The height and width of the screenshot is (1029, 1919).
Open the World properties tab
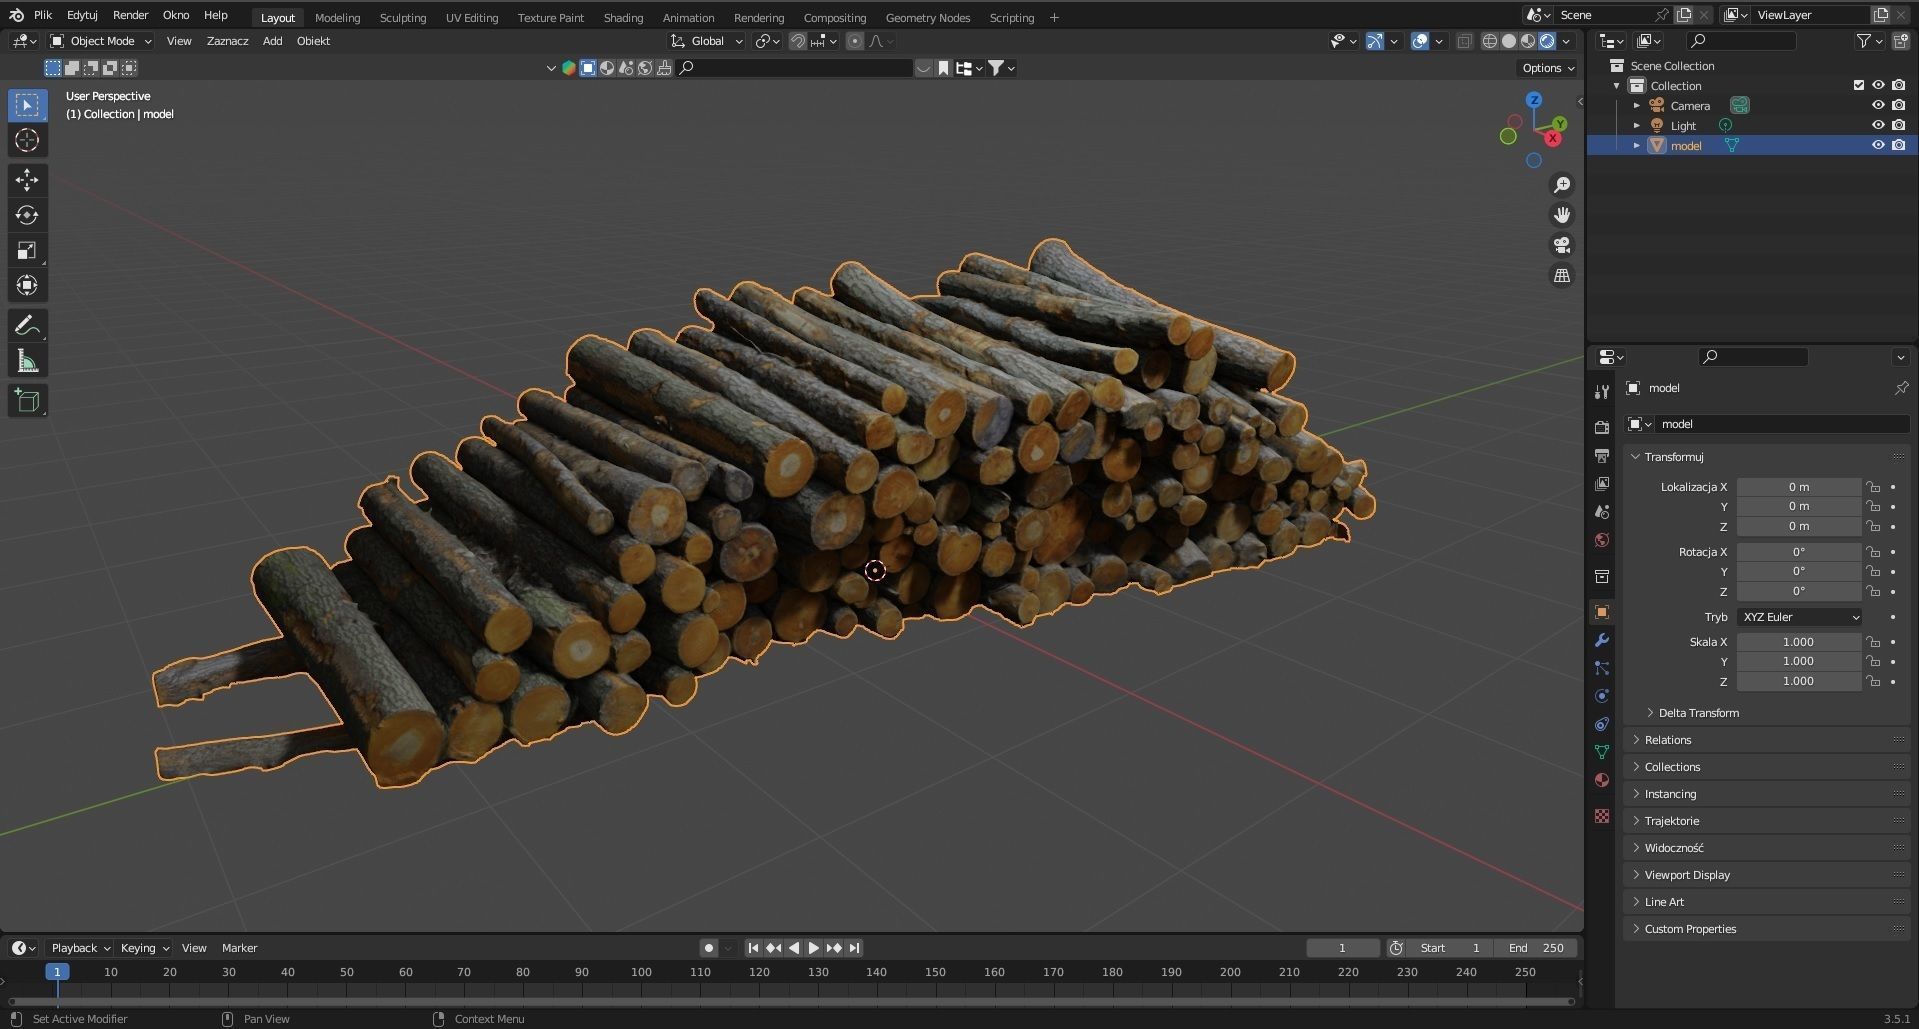pyautogui.click(x=1602, y=540)
